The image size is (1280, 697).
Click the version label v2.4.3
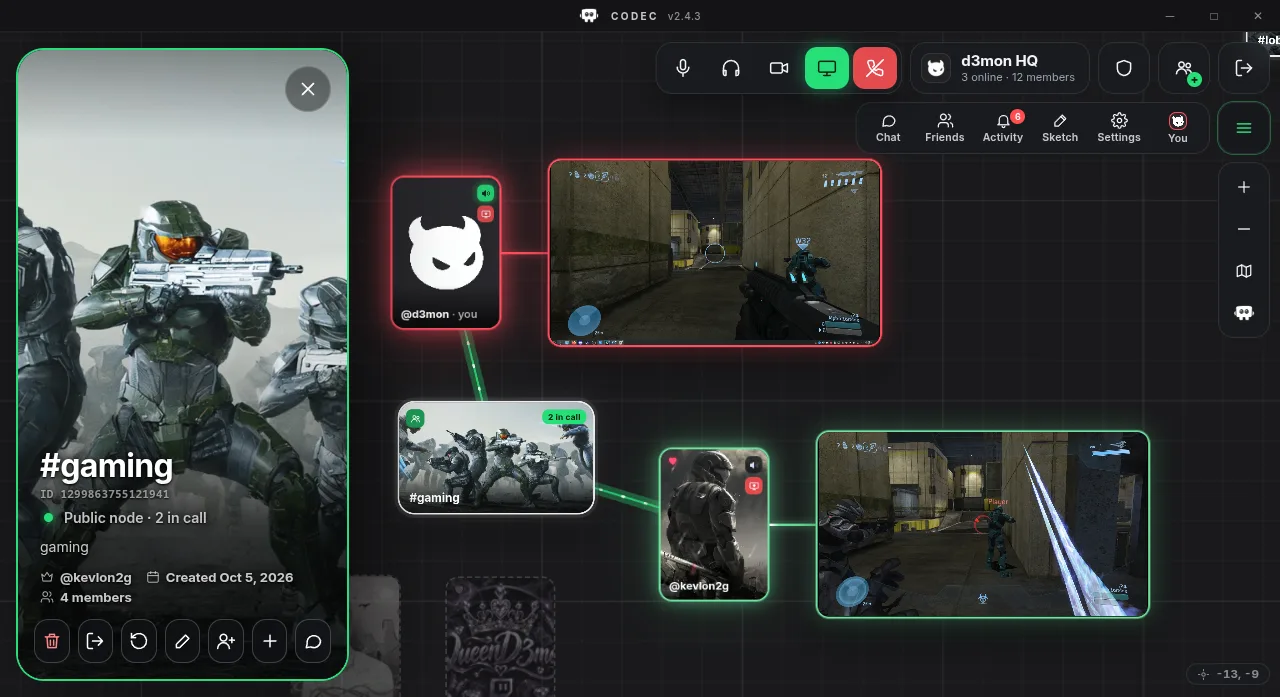(x=684, y=16)
